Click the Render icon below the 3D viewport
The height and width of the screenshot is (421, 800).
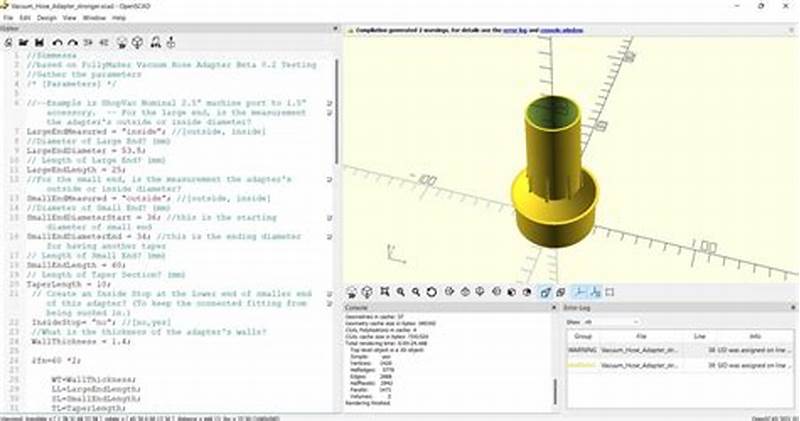(x=367, y=292)
